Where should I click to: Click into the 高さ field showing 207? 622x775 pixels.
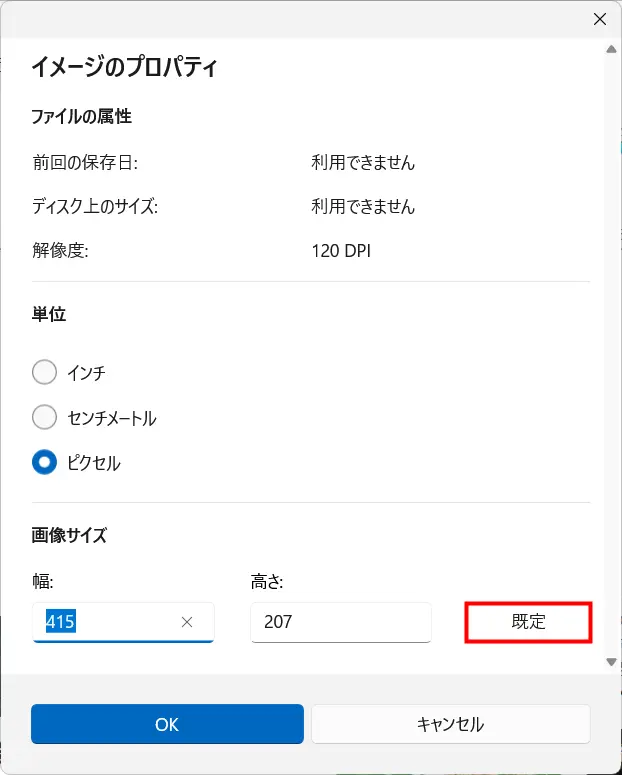coord(341,622)
